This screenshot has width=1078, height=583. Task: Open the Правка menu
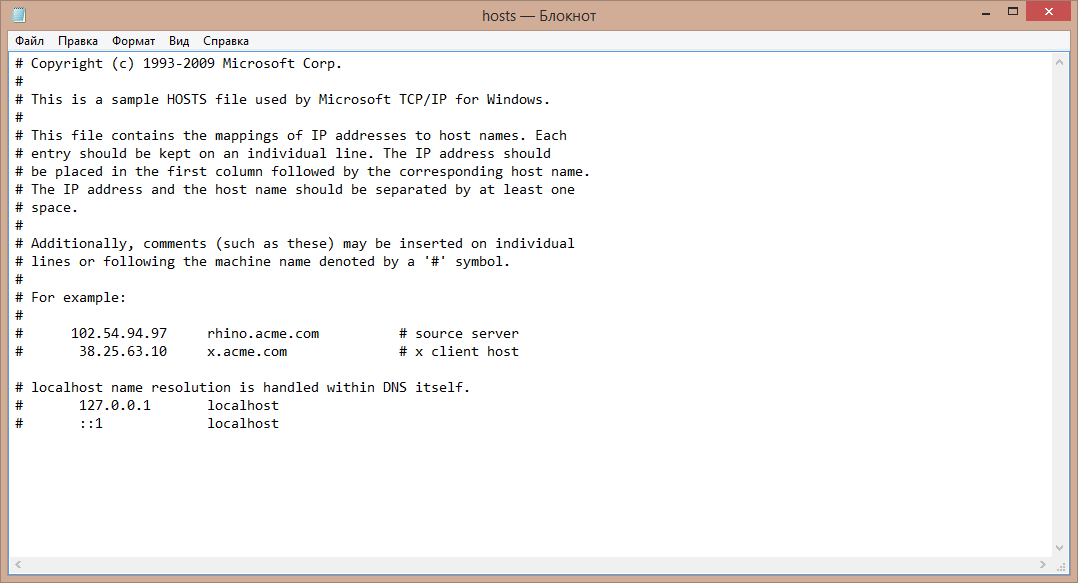[78, 41]
